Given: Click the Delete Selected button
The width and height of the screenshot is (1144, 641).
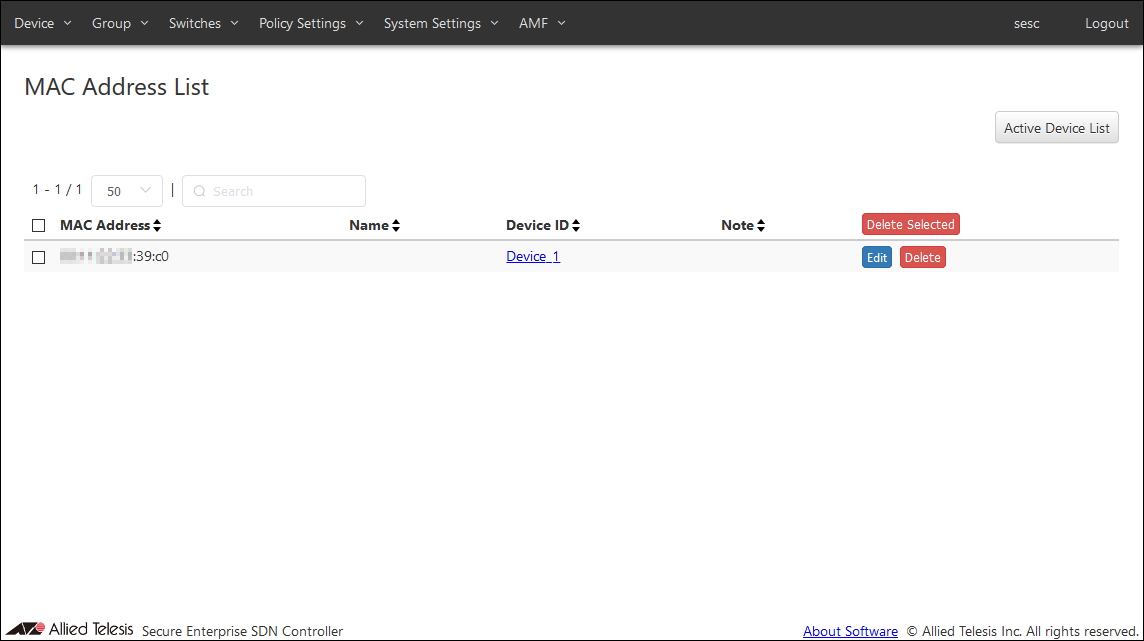Looking at the screenshot, I should point(910,225).
